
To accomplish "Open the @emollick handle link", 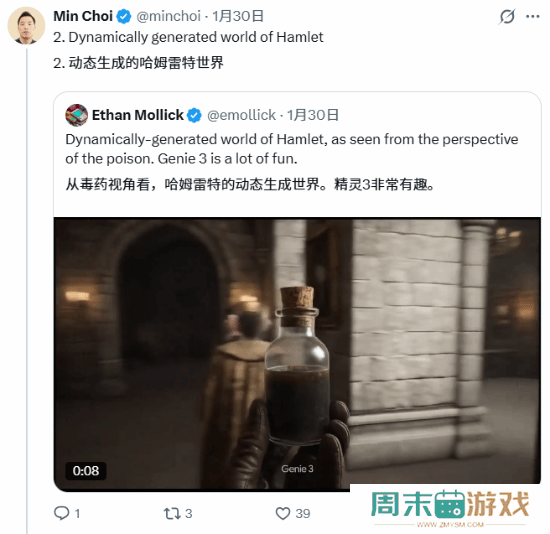I will 241,115.
